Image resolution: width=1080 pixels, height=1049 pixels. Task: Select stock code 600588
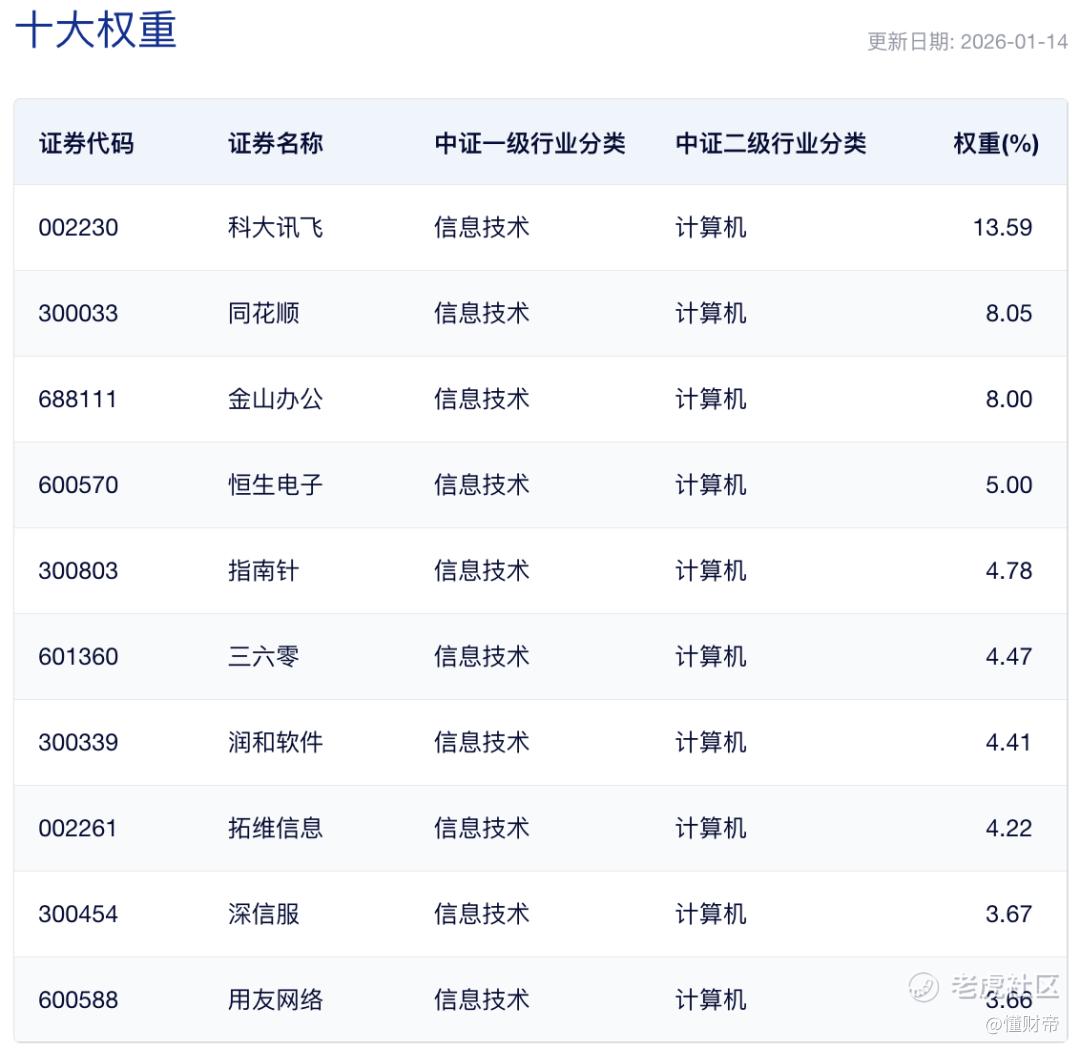(x=79, y=1000)
